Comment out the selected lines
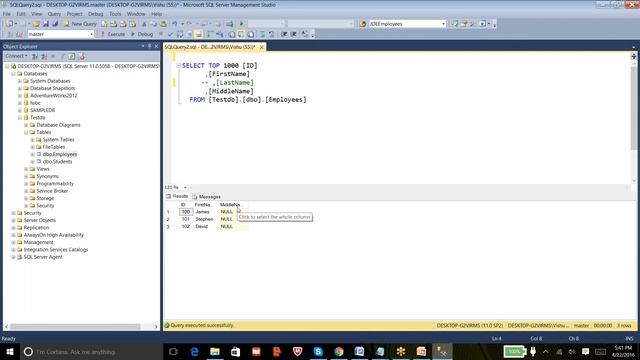 click(x=262, y=34)
